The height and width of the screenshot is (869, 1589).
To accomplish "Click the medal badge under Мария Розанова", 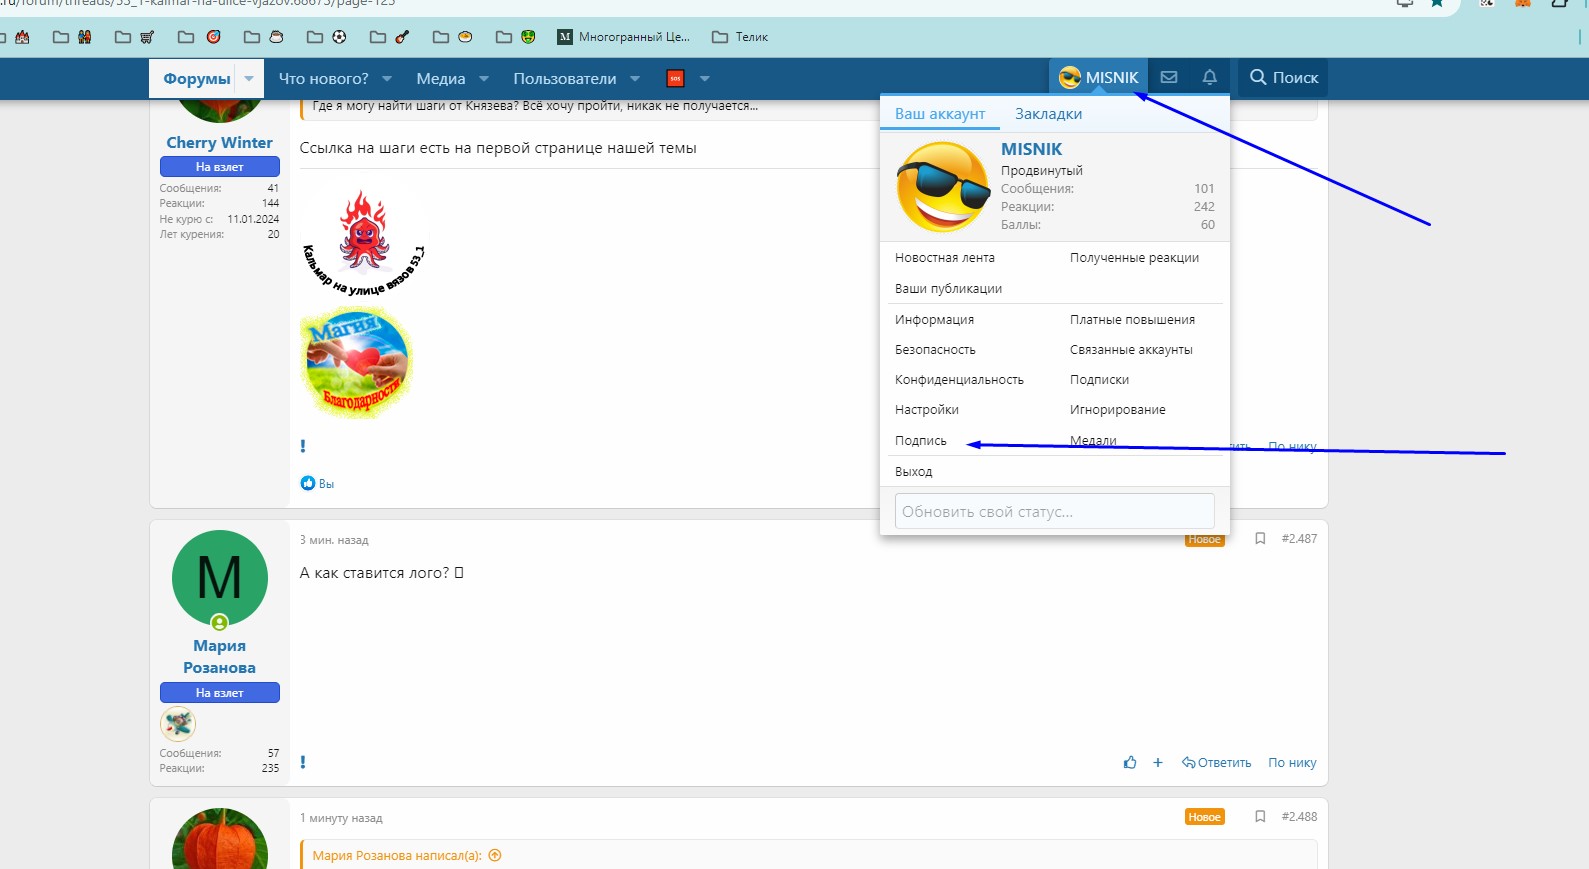I will point(177,723).
